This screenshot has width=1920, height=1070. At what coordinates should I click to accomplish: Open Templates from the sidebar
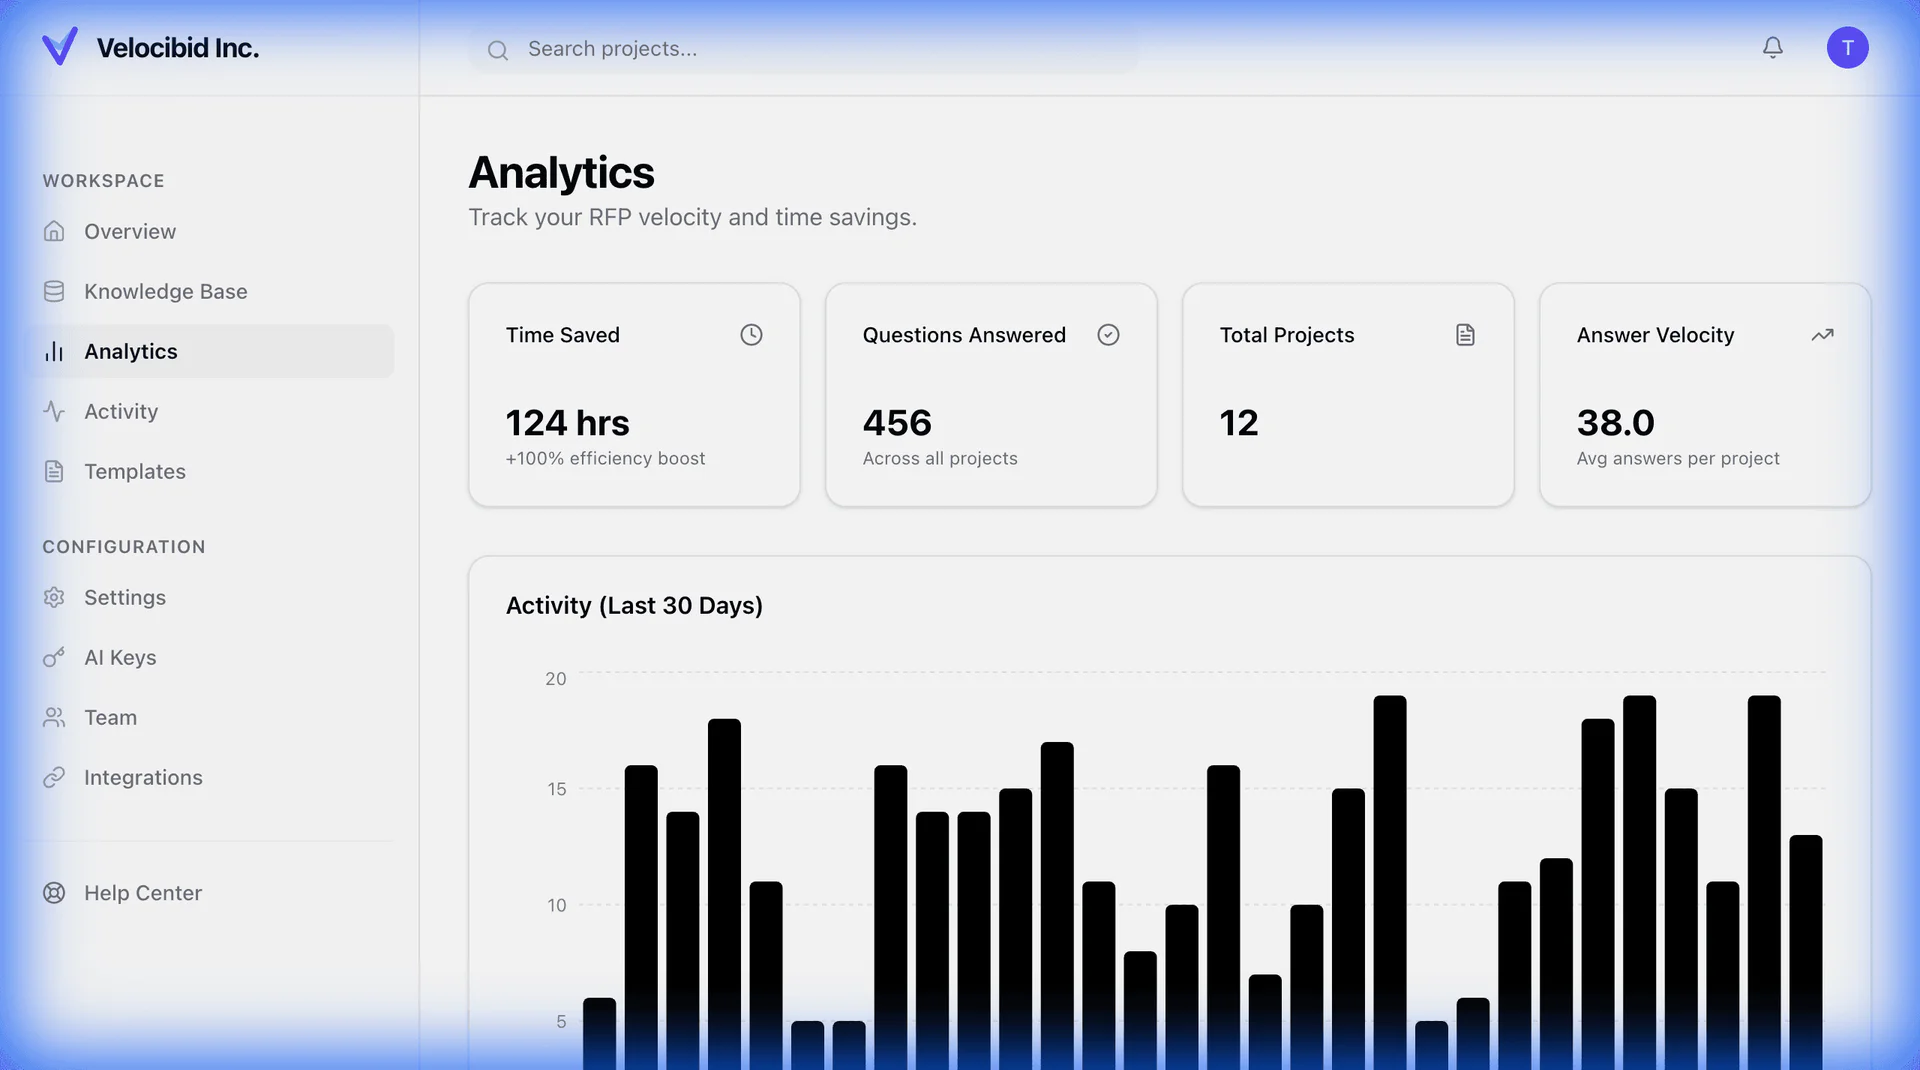coord(134,471)
